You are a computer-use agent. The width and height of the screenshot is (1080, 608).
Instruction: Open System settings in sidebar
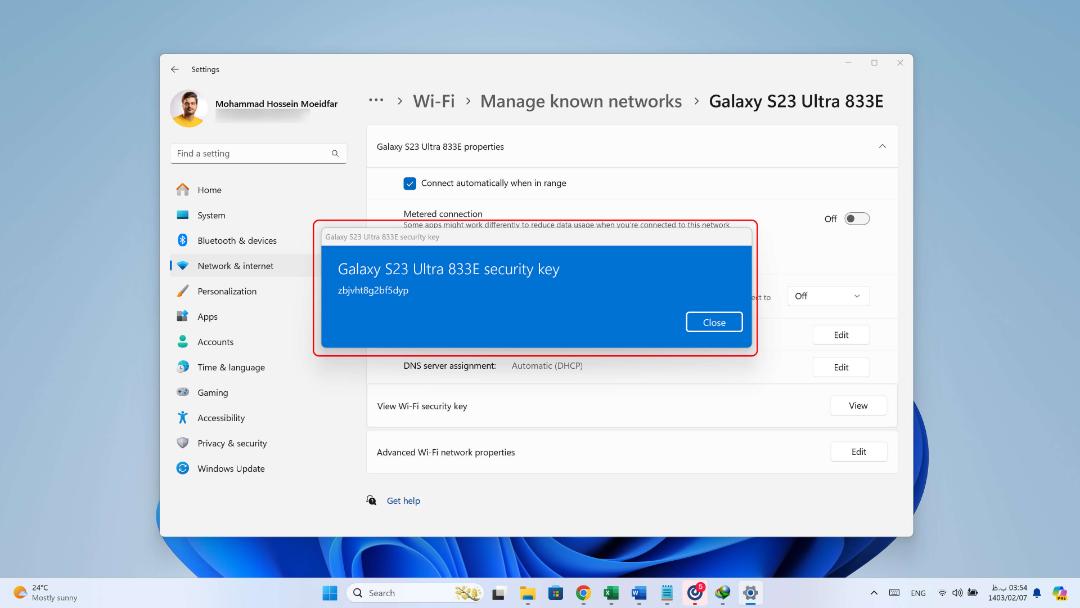[x=211, y=215]
